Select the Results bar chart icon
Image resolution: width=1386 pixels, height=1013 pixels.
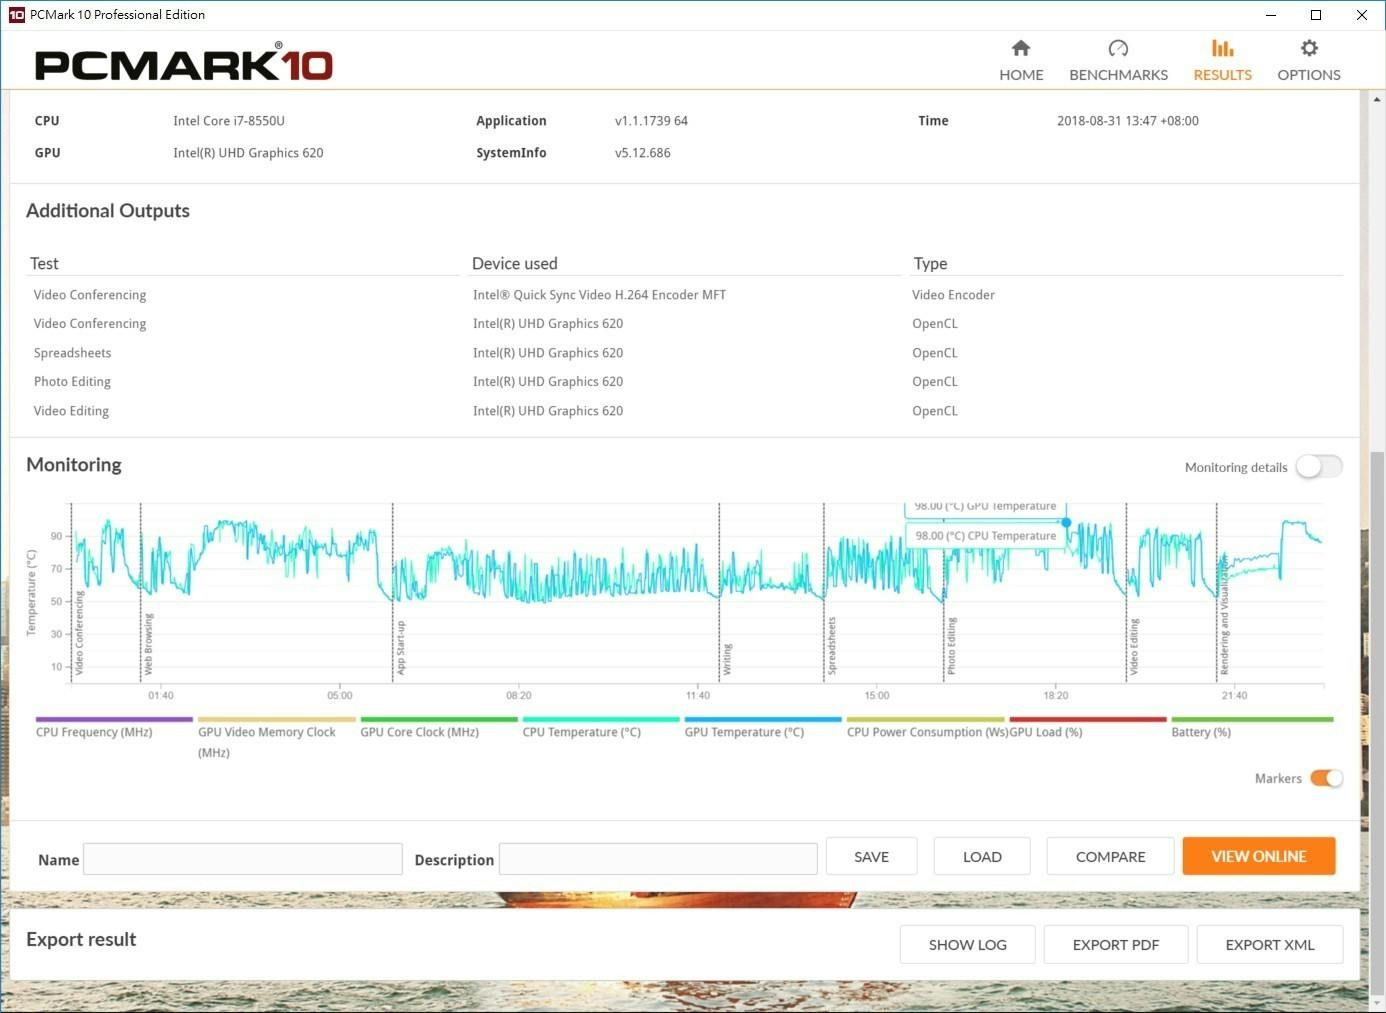1222,49
